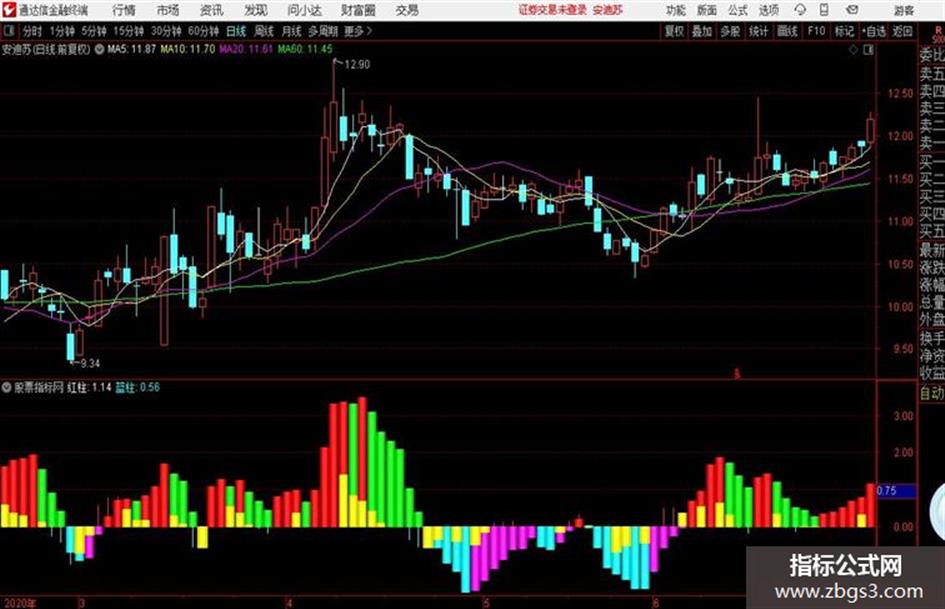Click the MA60: 11.45 indicator value
Viewport: 945px width, 609px height.
(305, 49)
